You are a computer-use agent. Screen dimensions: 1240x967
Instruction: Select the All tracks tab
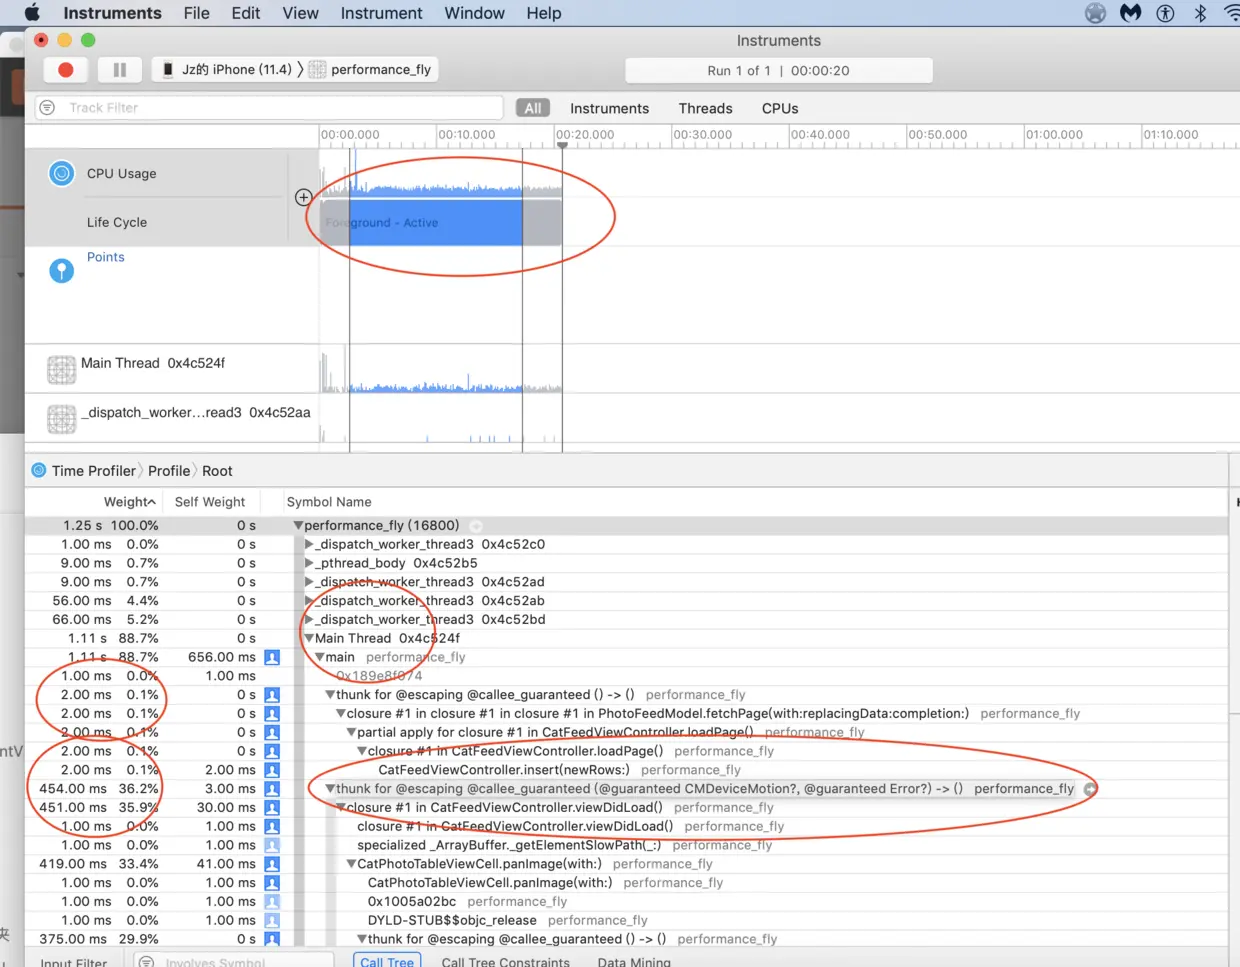pyautogui.click(x=533, y=108)
